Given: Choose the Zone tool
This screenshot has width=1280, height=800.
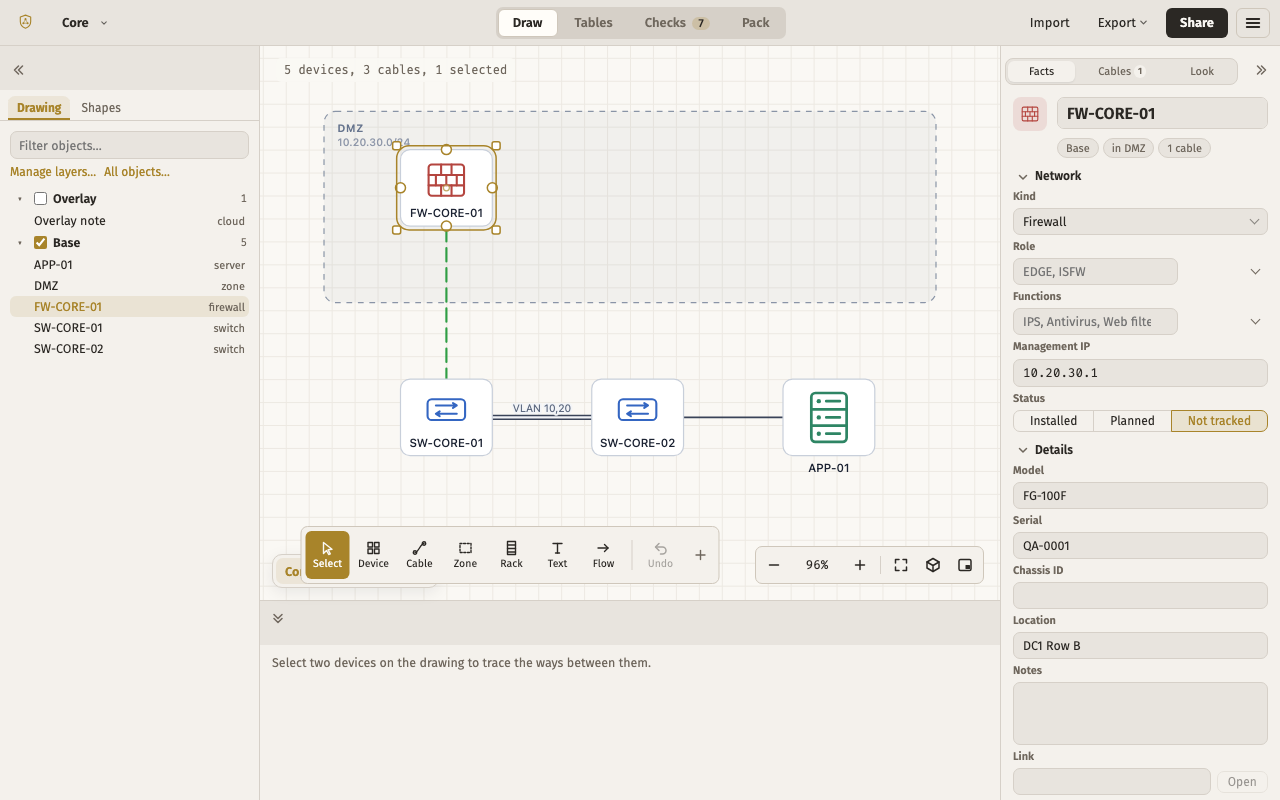Looking at the screenshot, I should coord(465,555).
